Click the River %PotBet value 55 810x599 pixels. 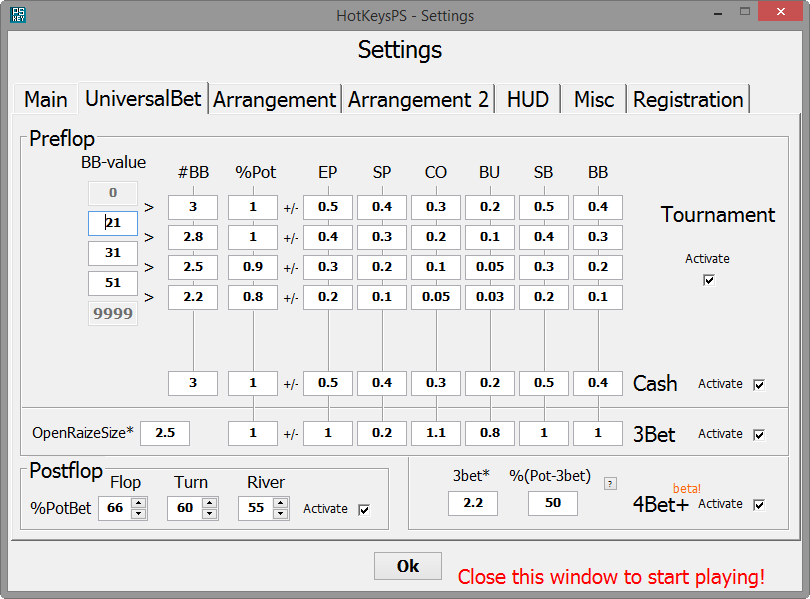click(256, 508)
